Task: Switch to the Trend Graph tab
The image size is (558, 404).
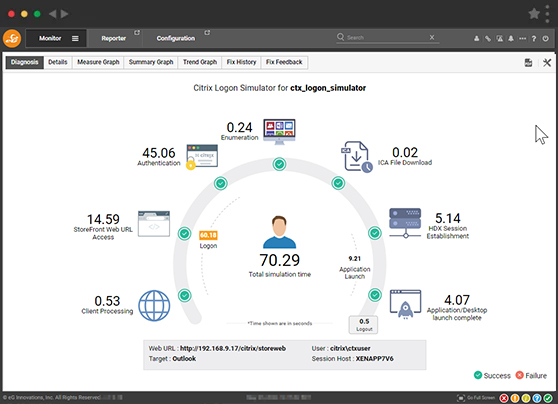Action: point(200,62)
